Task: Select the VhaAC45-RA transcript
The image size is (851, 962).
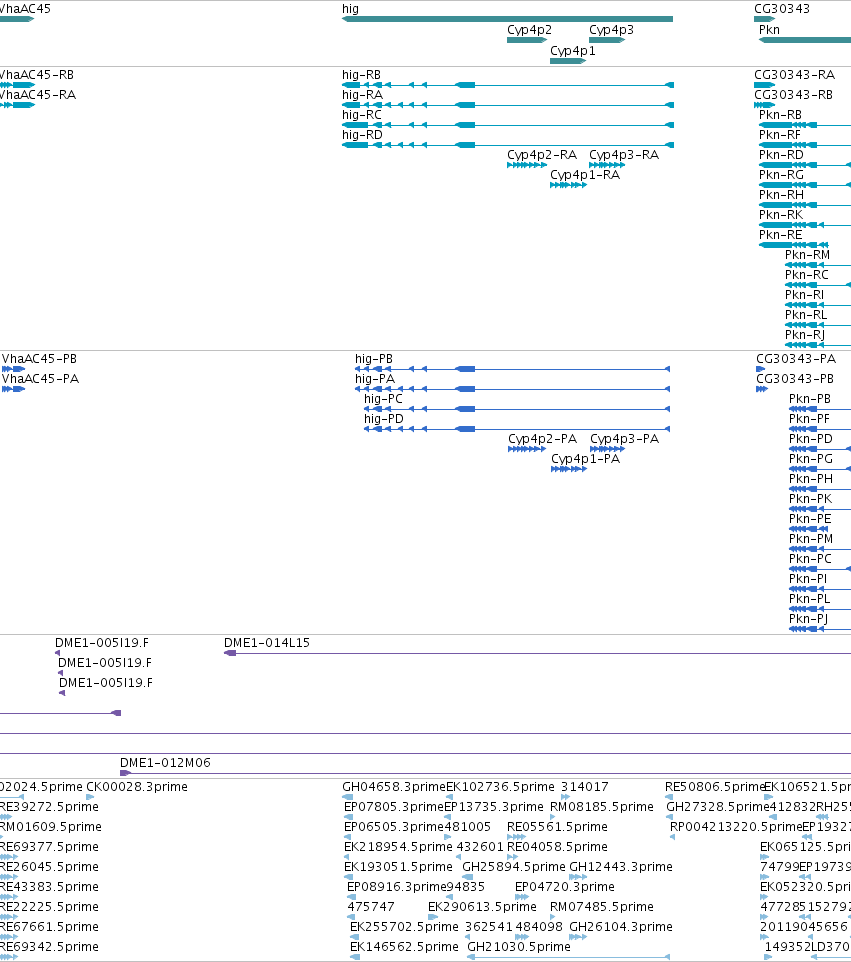Action: click(17, 105)
